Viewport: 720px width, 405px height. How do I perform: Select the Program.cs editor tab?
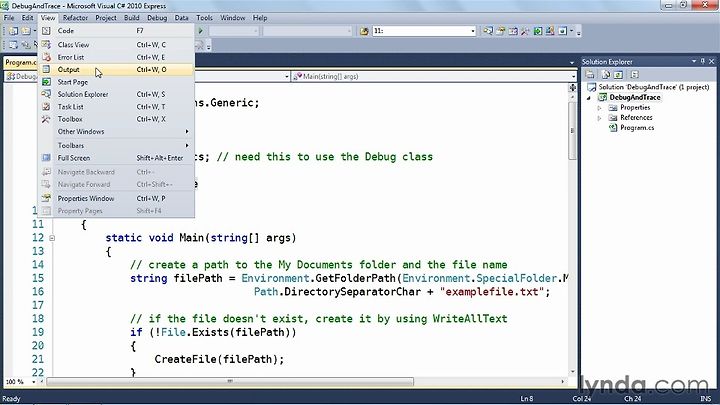[21, 62]
